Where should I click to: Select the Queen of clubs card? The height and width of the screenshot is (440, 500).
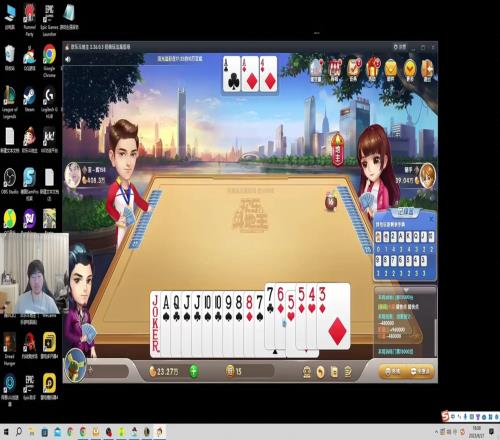176,324
